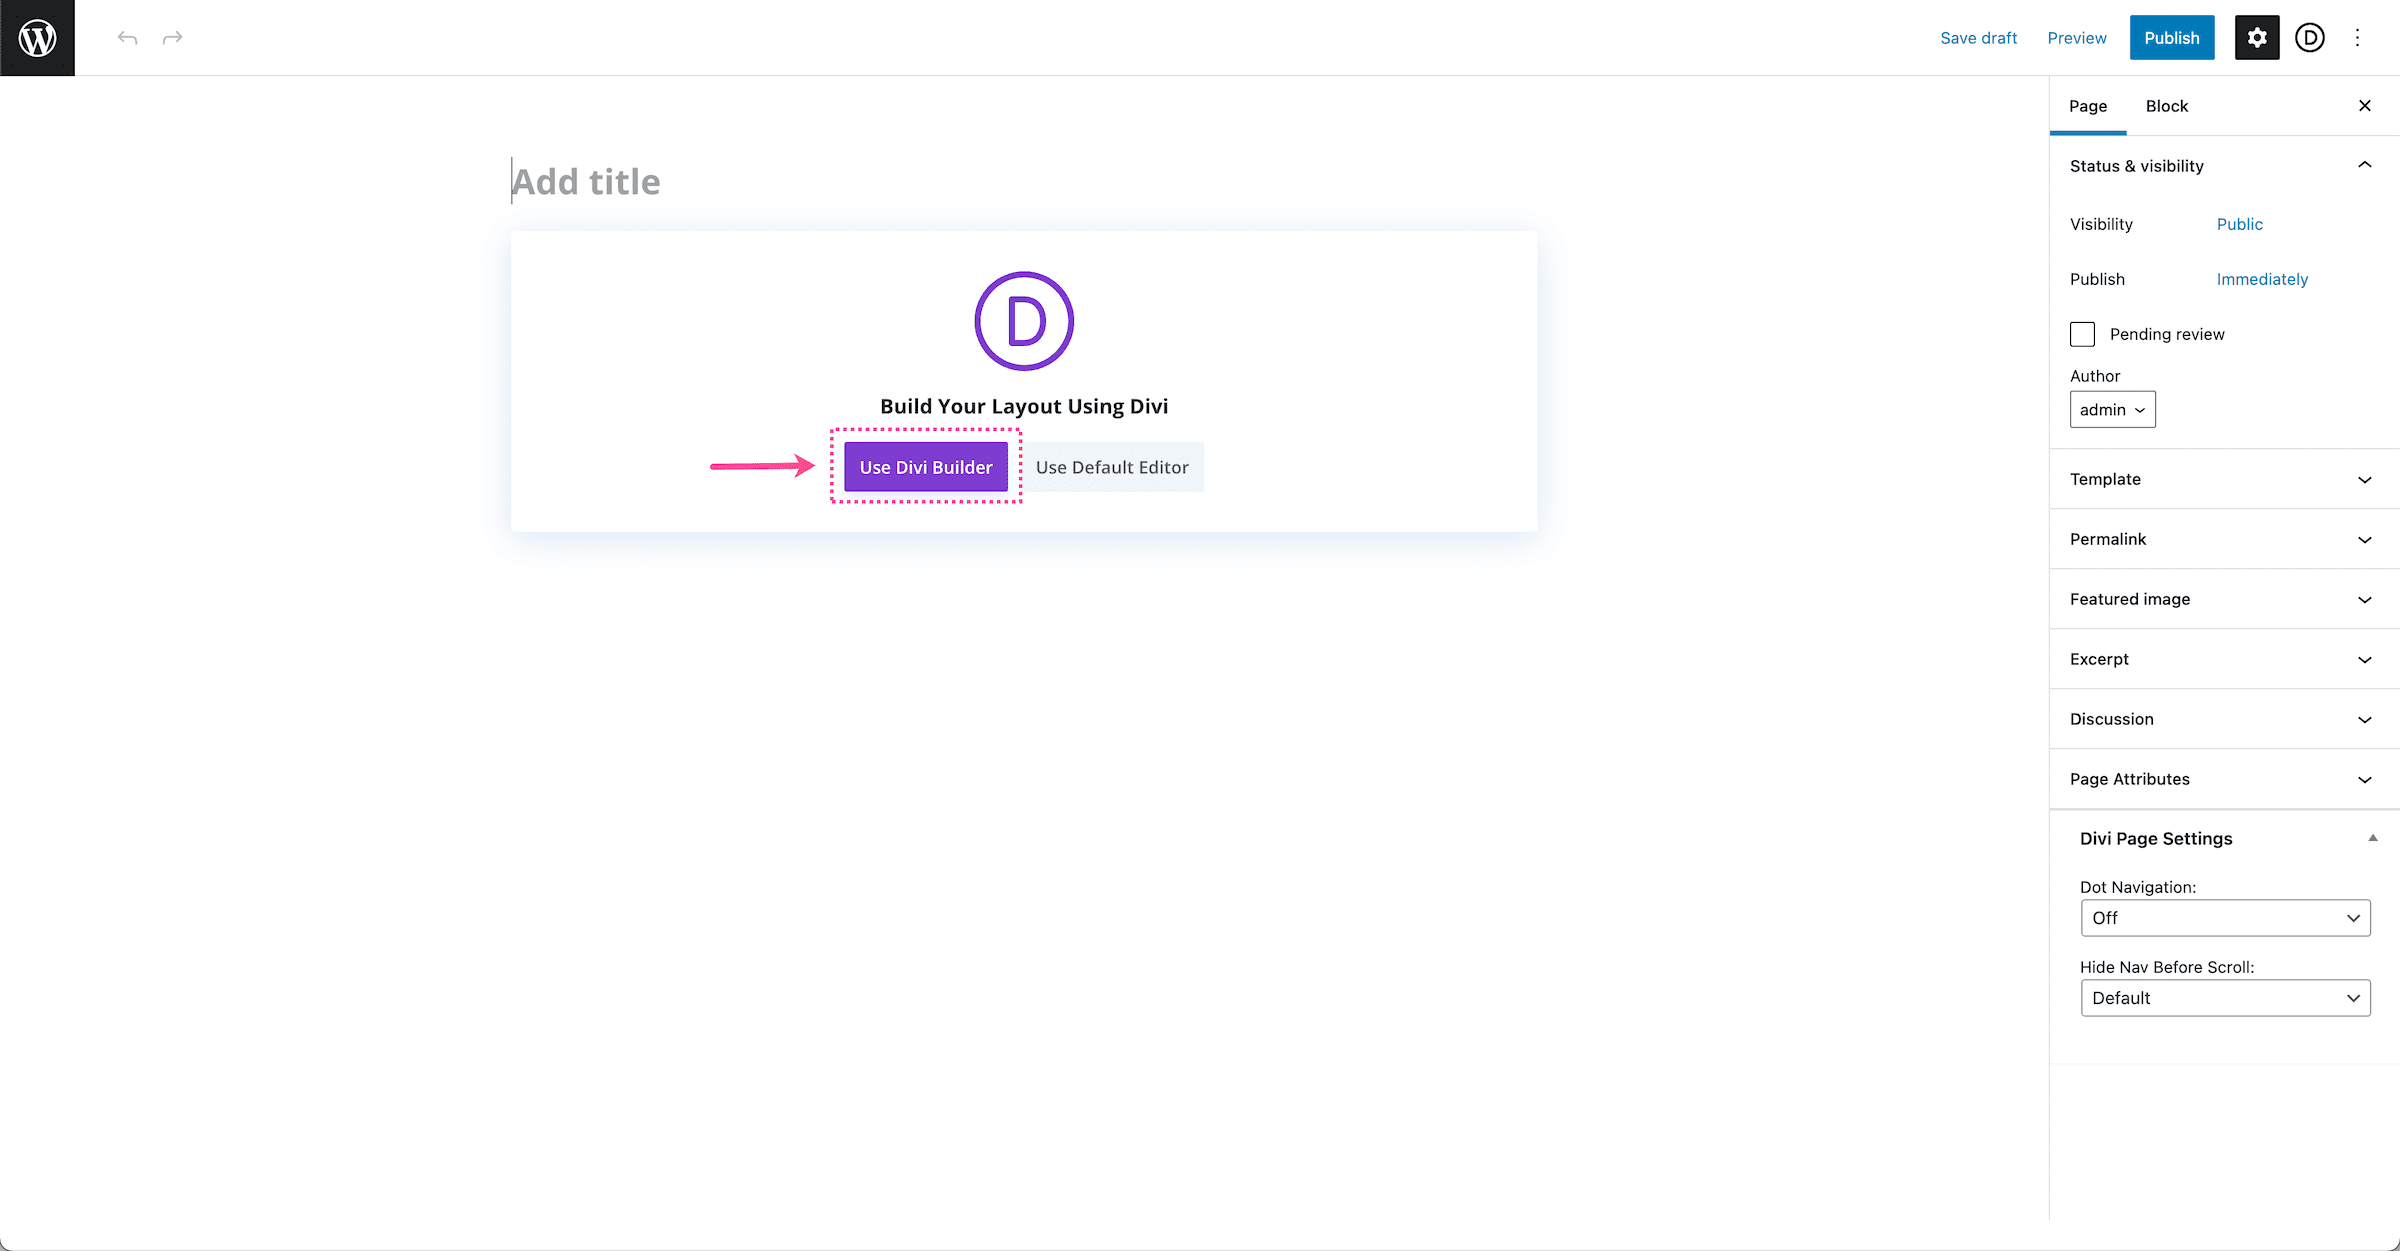Check the Pending review option
Image resolution: width=2400 pixels, height=1251 pixels.
(2081, 333)
